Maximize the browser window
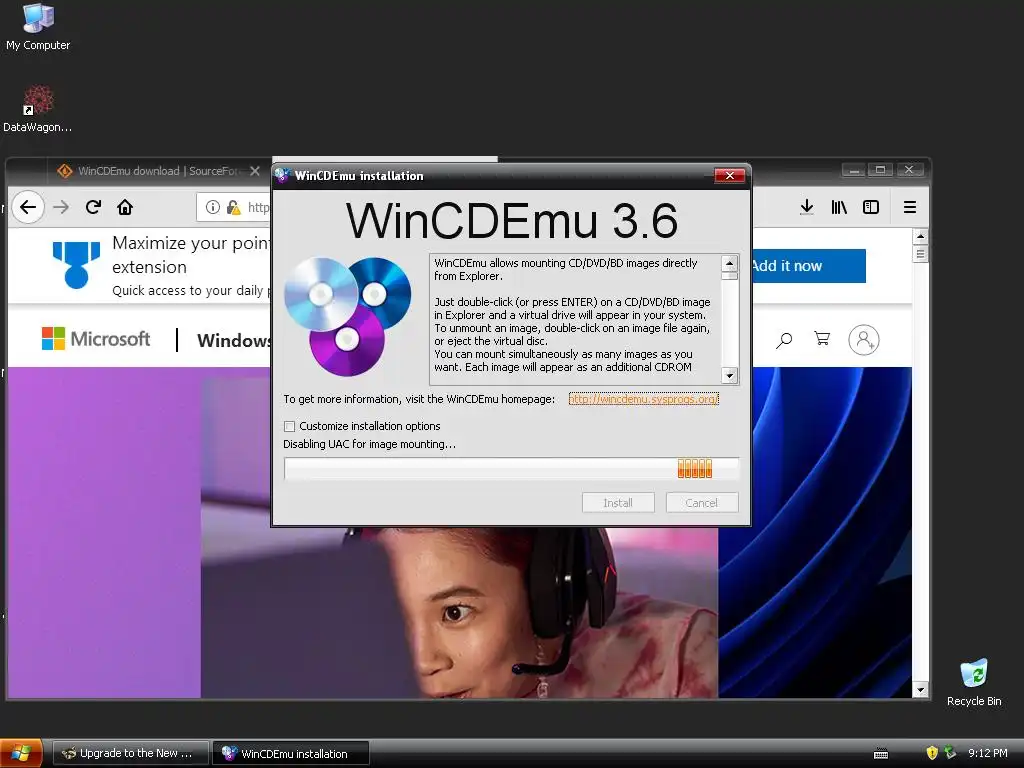1024x768 pixels. tap(880, 170)
